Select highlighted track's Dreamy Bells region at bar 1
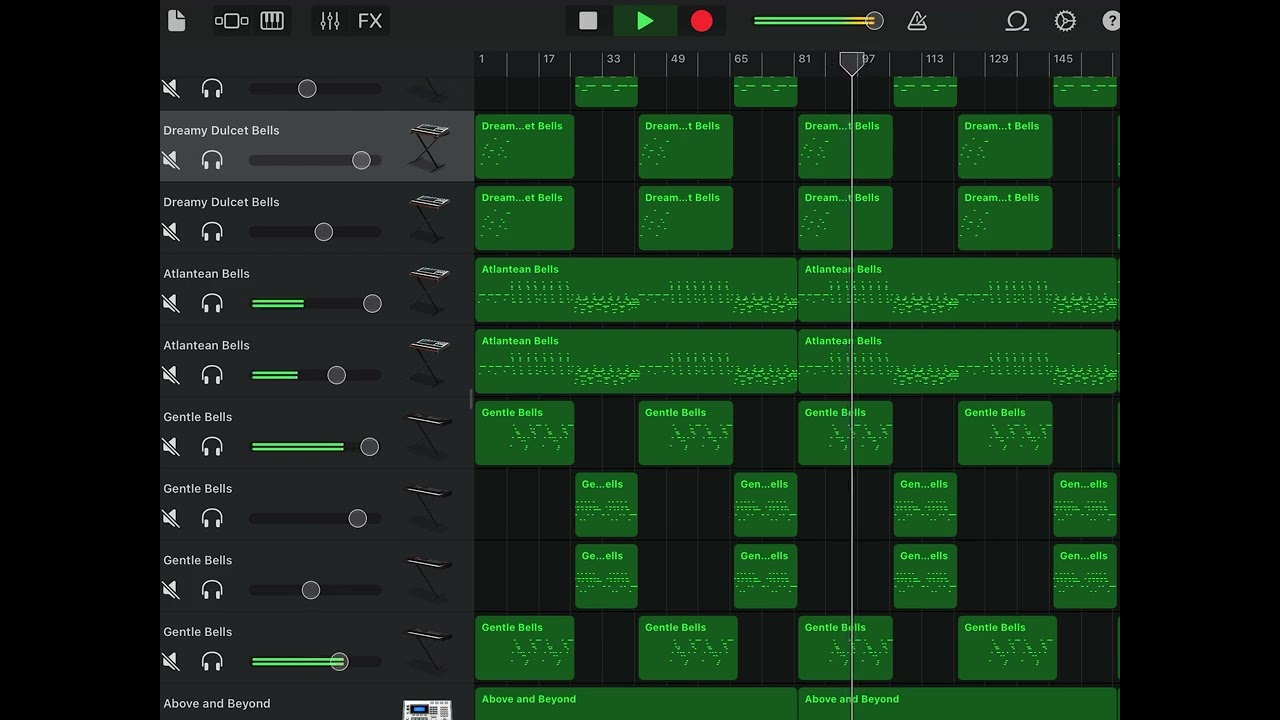 coord(524,147)
